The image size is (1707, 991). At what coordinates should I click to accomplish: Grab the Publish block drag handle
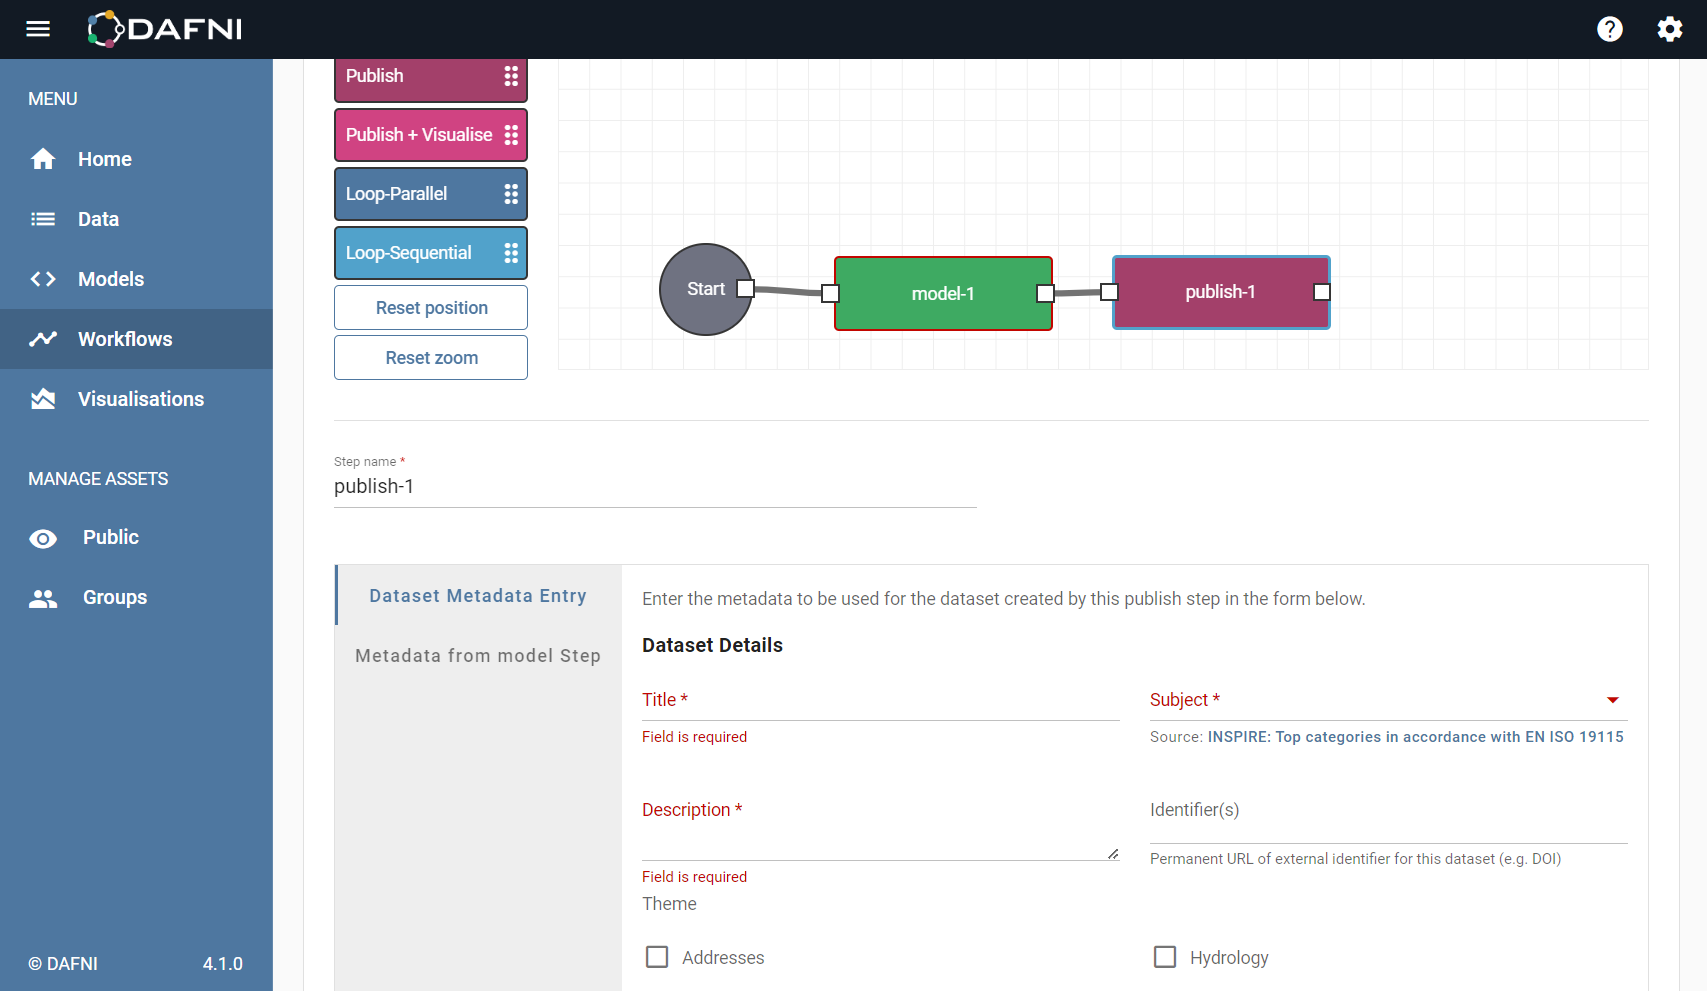click(x=511, y=76)
